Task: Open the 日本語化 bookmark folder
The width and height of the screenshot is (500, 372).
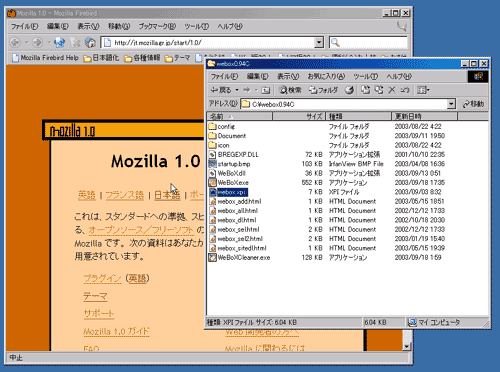Action: (x=101, y=58)
